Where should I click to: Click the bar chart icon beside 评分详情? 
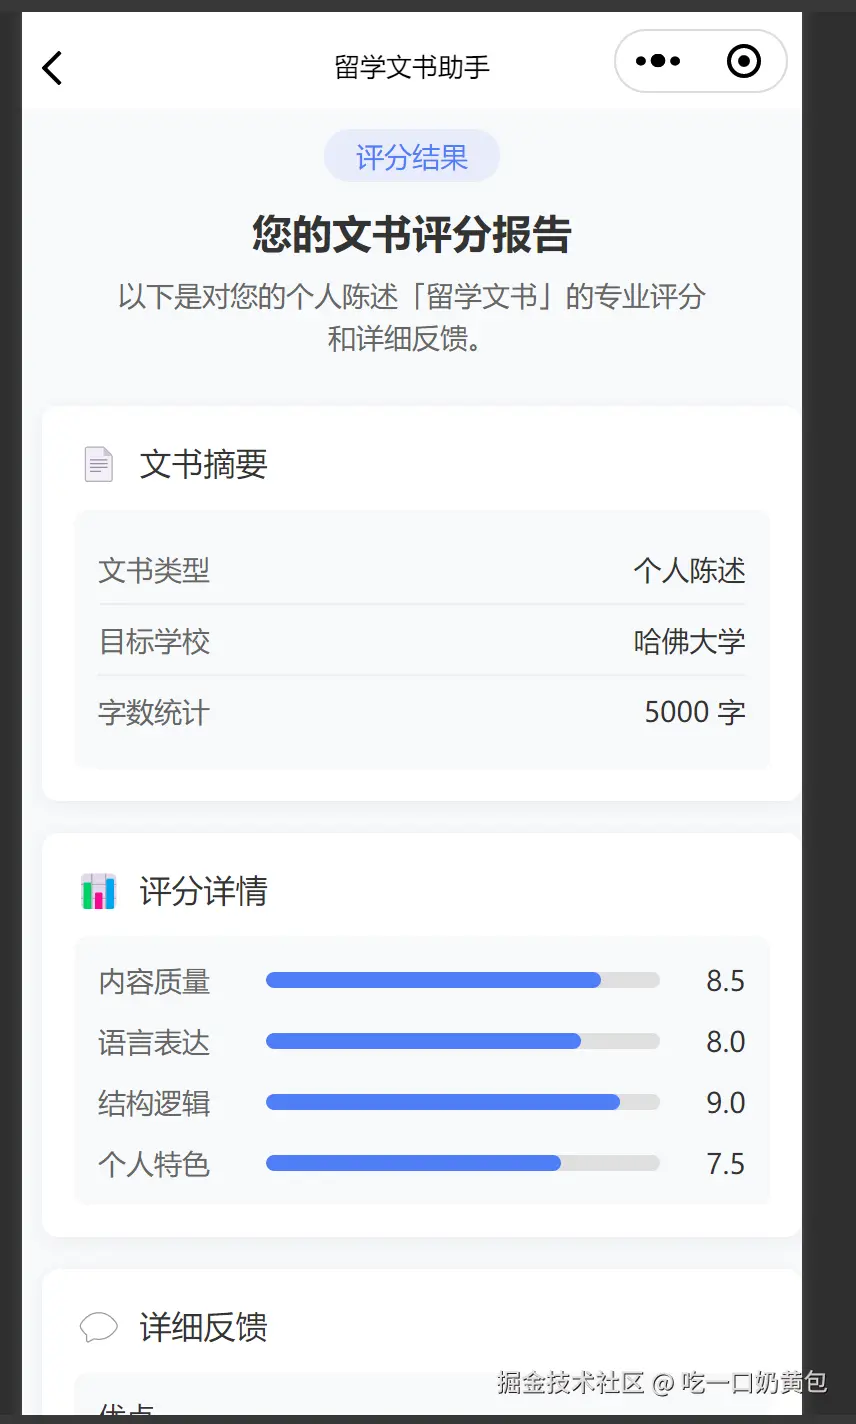(98, 891)
